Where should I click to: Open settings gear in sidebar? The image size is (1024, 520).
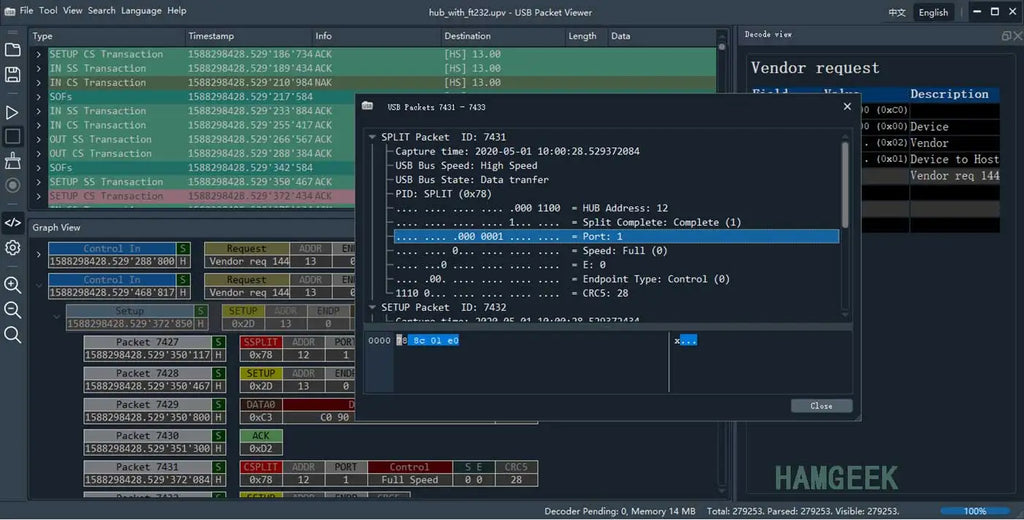[12, 248]
